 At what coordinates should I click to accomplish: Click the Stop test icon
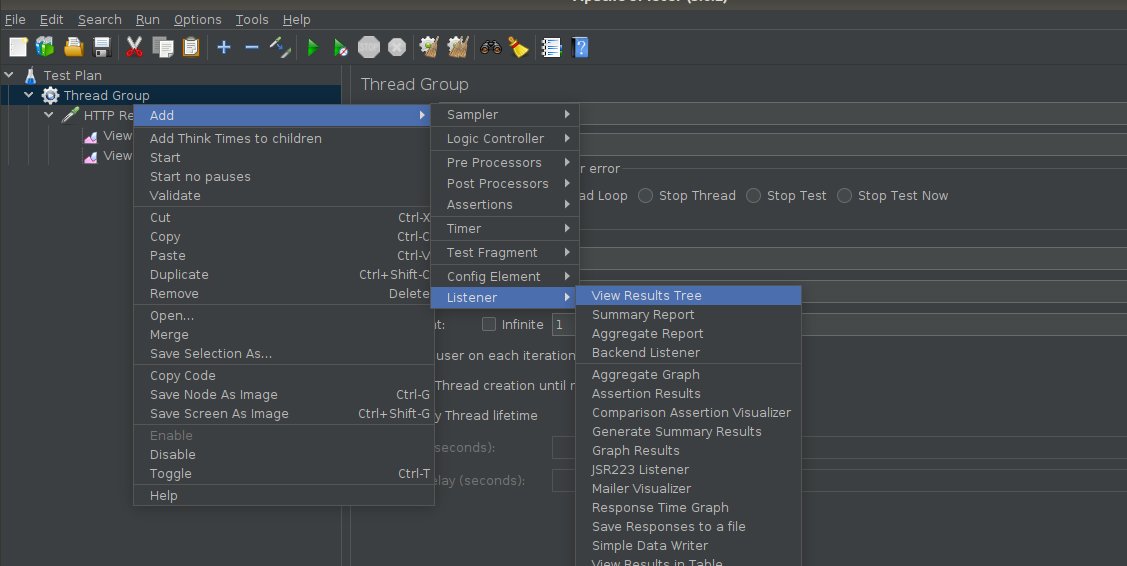point(369,47)
